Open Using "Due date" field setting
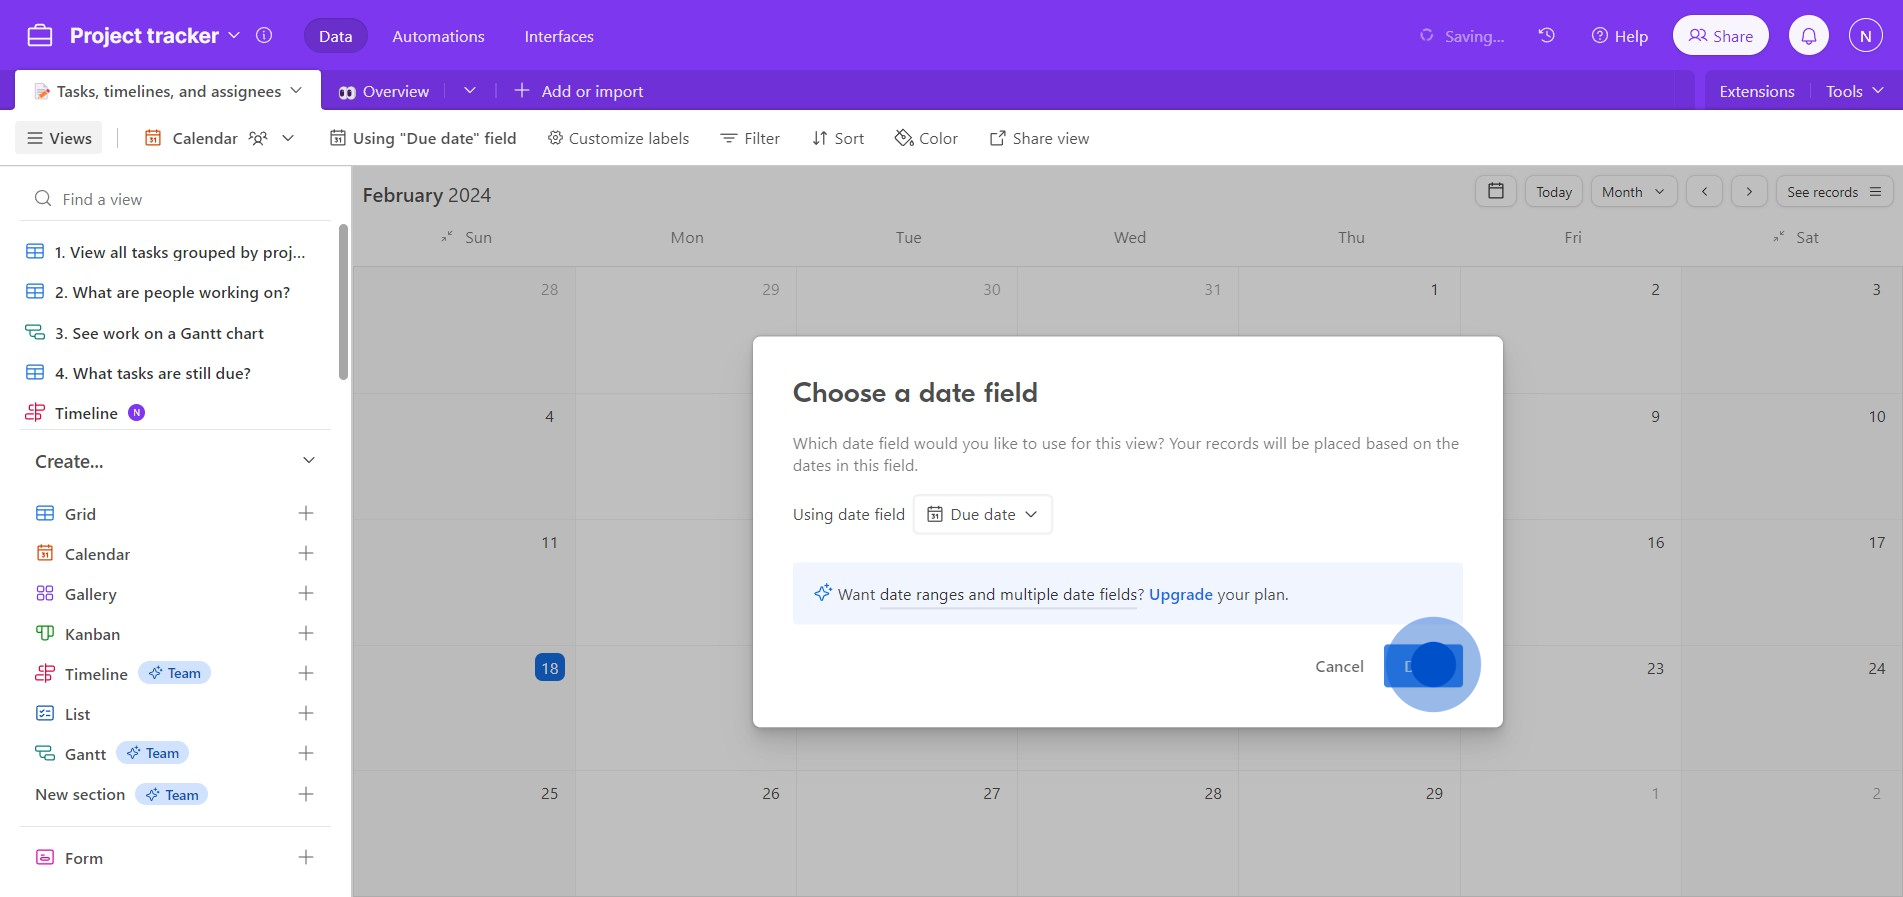1903x897 pixels. pyautogui.click(x=423, y=138)
